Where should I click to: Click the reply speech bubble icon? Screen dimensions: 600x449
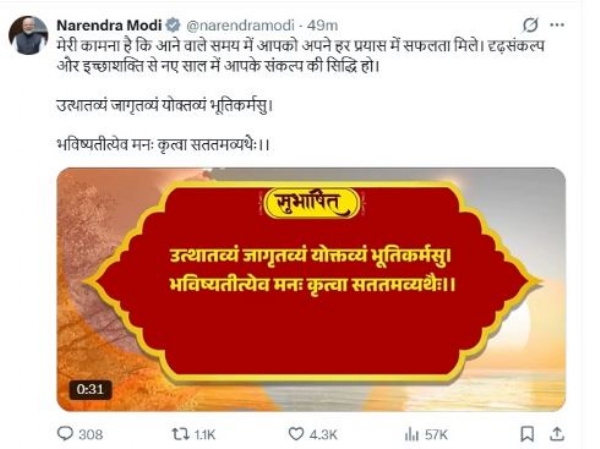[x=65, y=434]
